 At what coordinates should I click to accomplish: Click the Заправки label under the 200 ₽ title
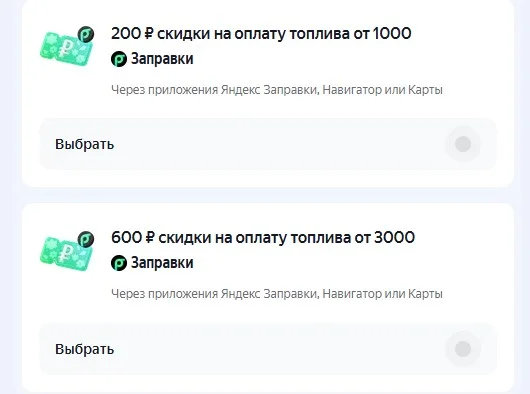[x=162, y=59]
